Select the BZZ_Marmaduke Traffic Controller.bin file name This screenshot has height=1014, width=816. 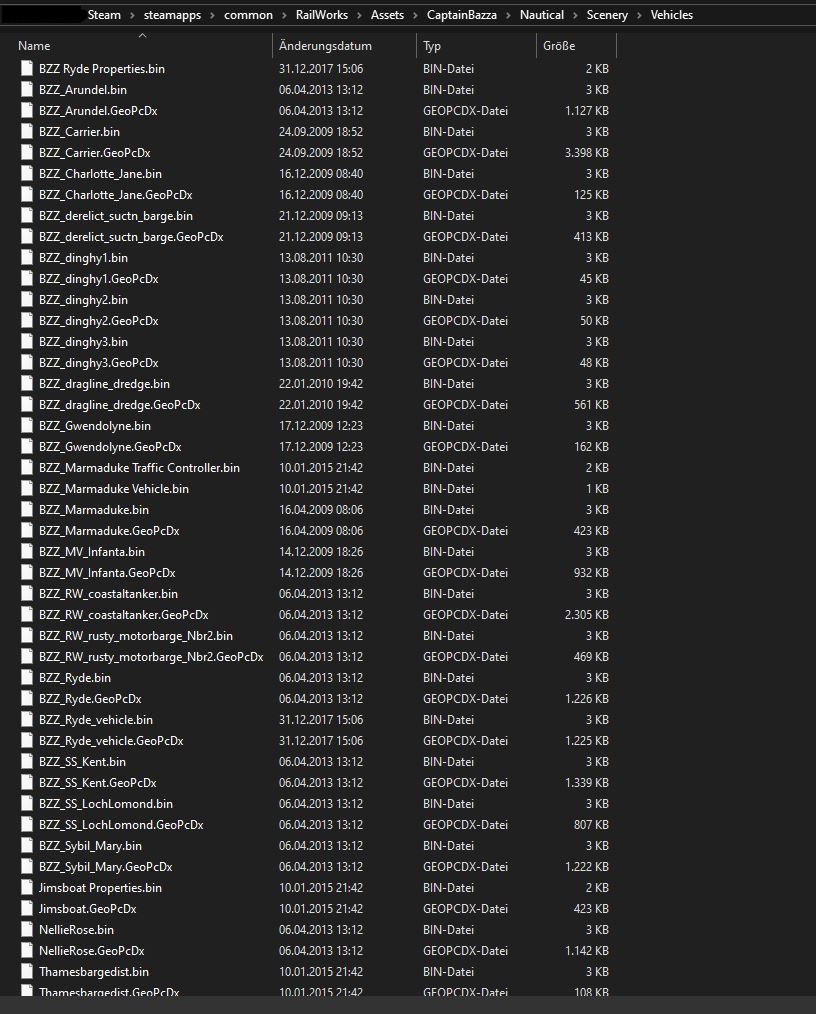point(139,468)
